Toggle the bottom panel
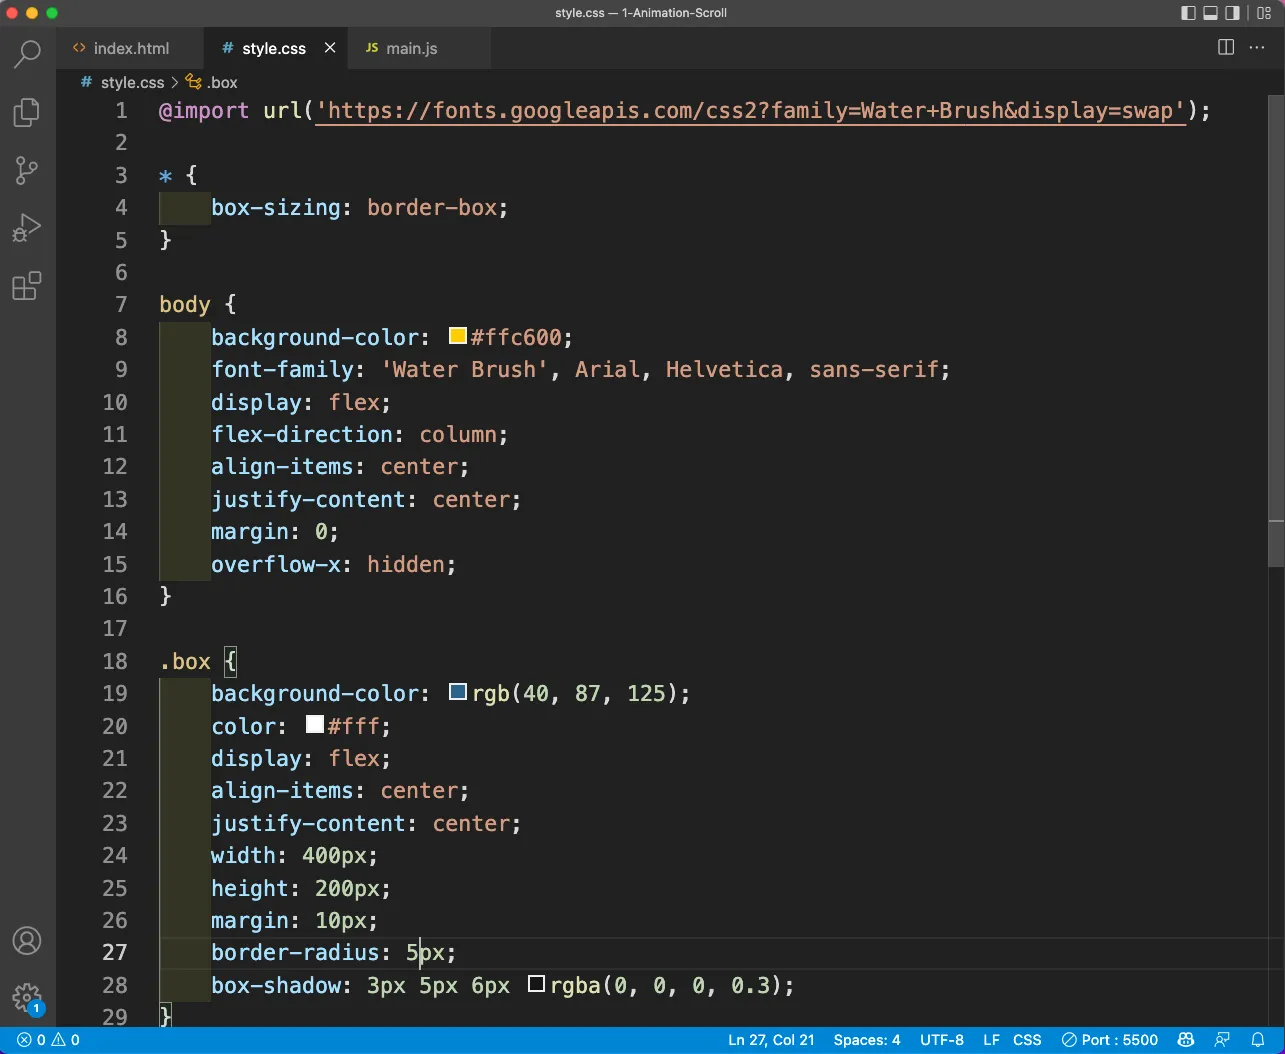Viewport: 1285px width, 1054px height. (1210, 13)
